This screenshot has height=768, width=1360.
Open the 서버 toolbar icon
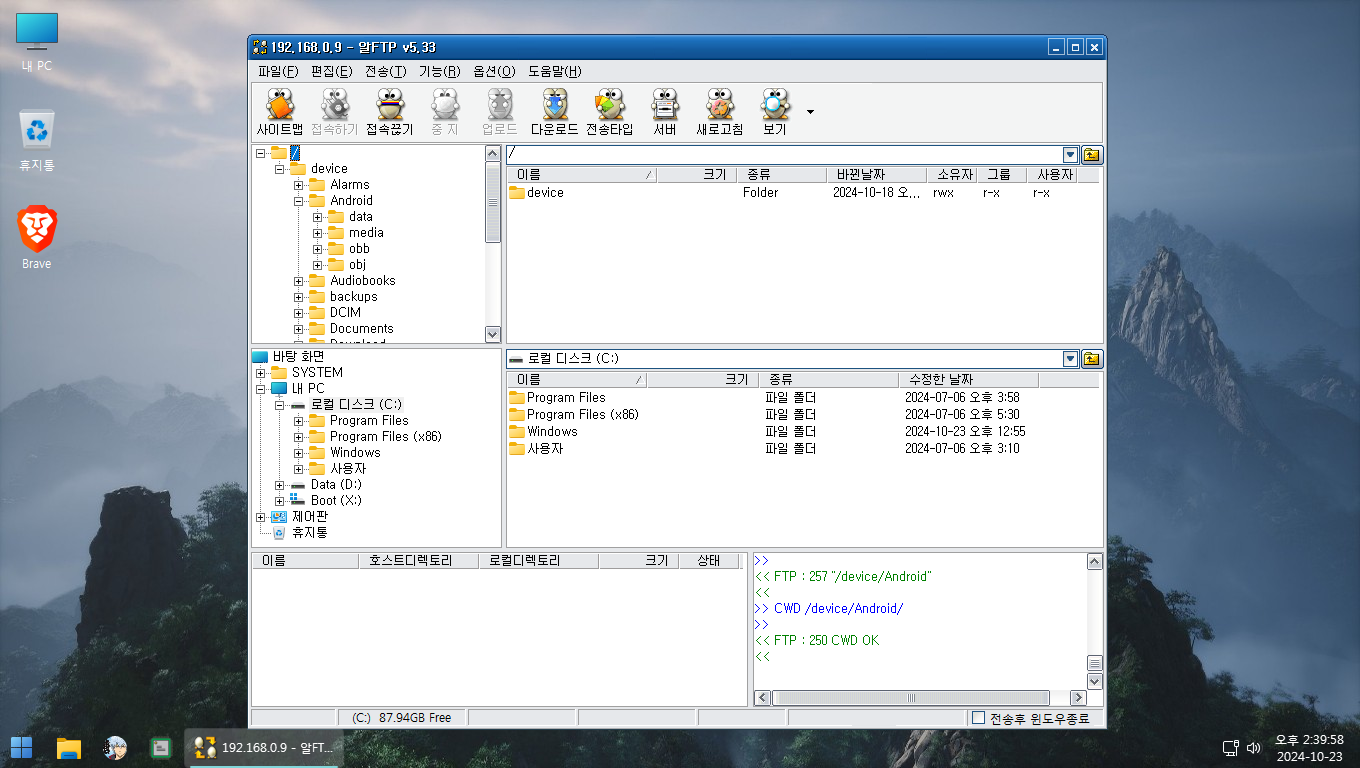pos(664,112)
